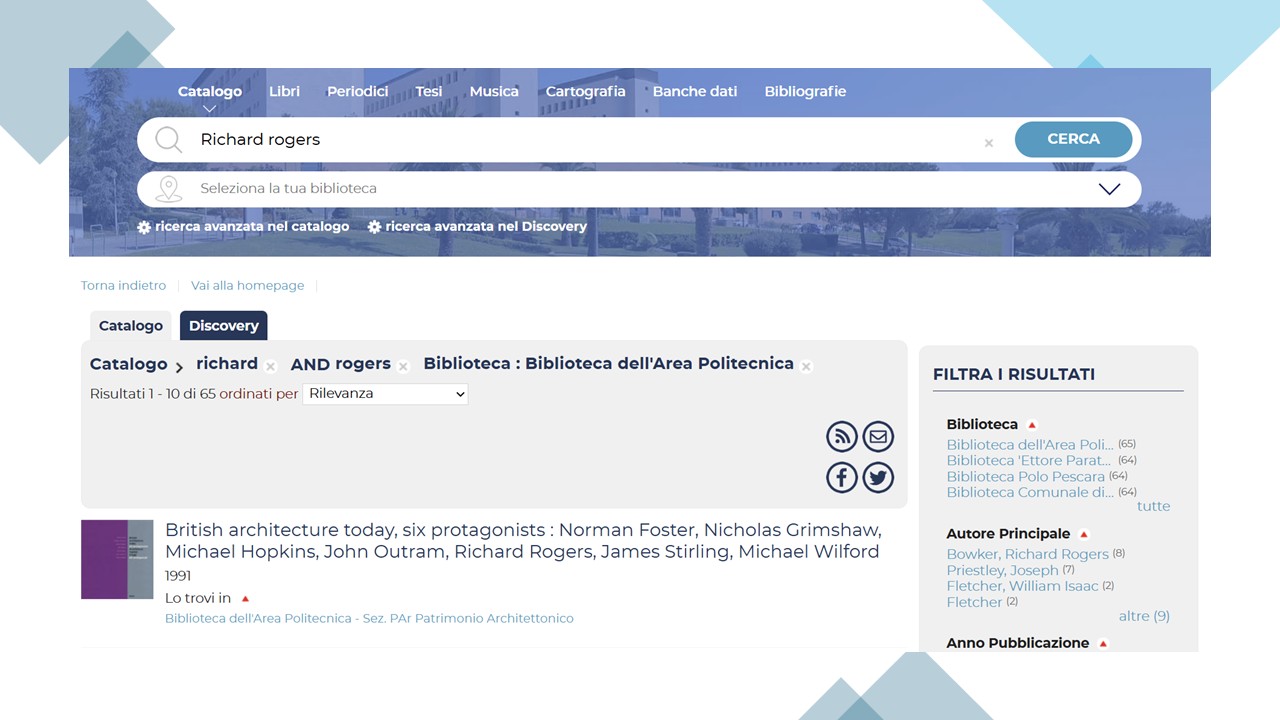
Task: Share results via Twitter icon
Action: coord(878,478)
